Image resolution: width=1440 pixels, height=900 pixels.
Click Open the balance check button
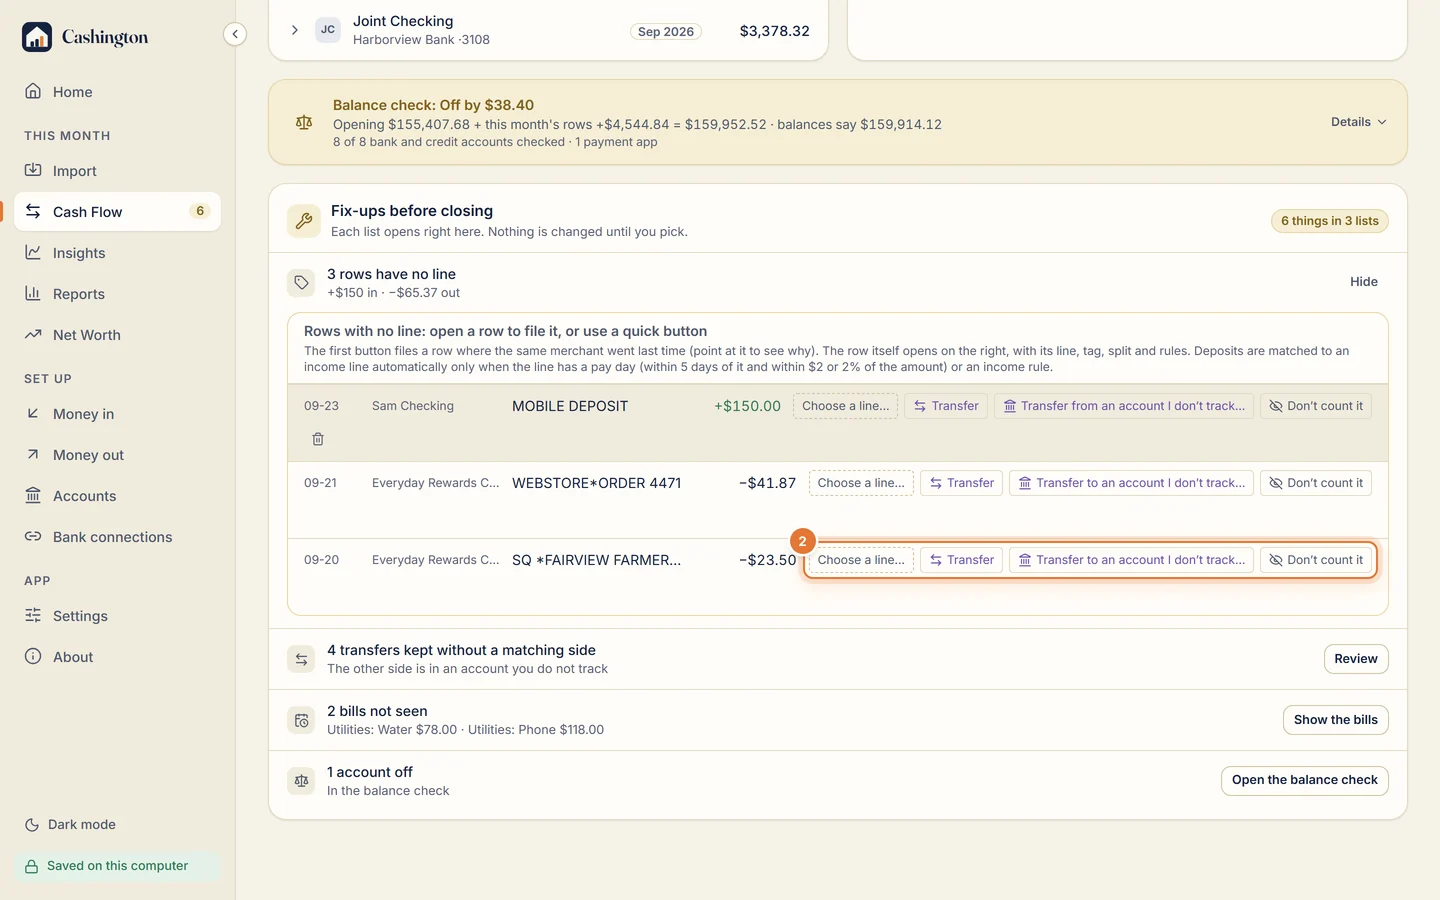[1304, 781]
